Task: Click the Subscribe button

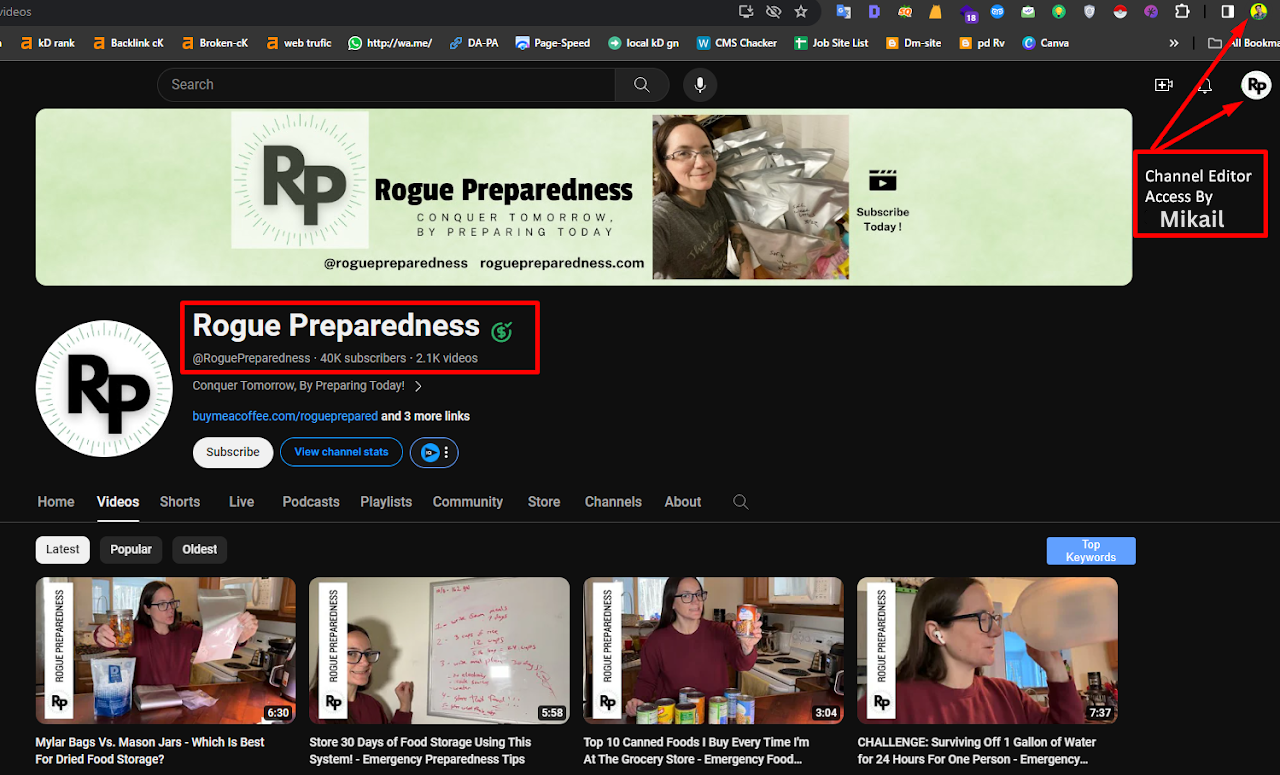Action: [x=233, y=452]
